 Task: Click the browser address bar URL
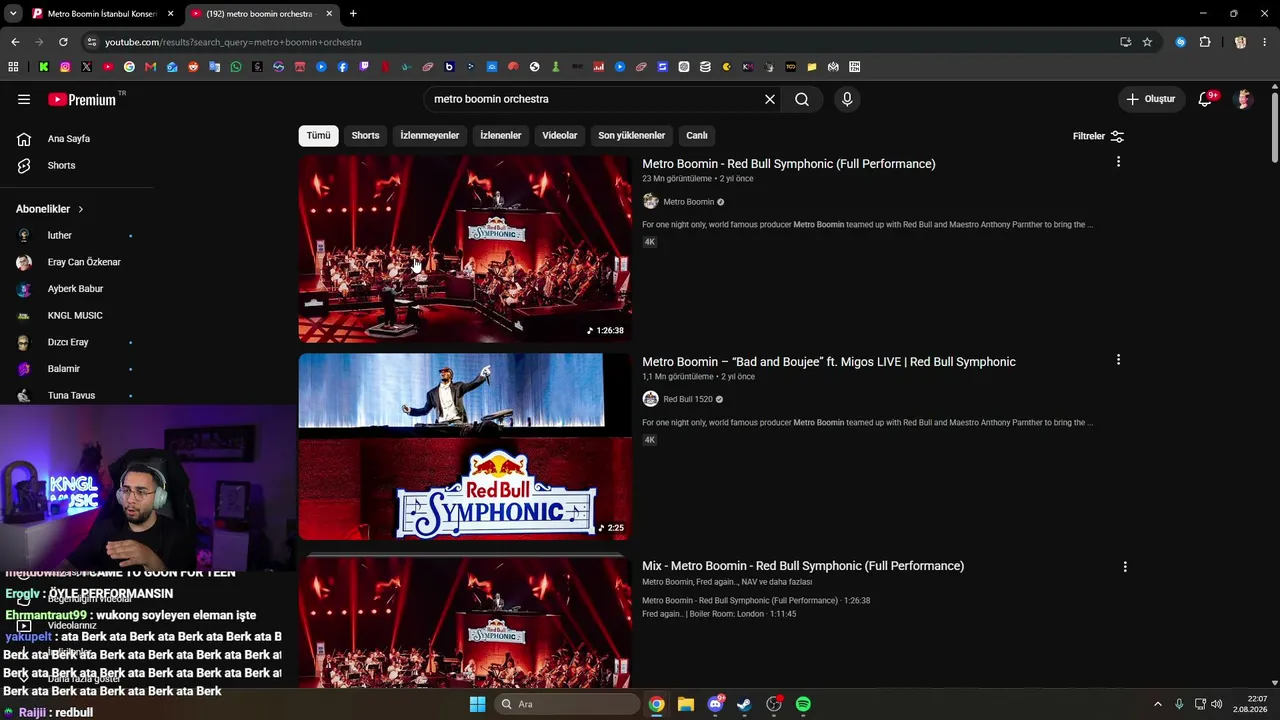click(233, 42)
